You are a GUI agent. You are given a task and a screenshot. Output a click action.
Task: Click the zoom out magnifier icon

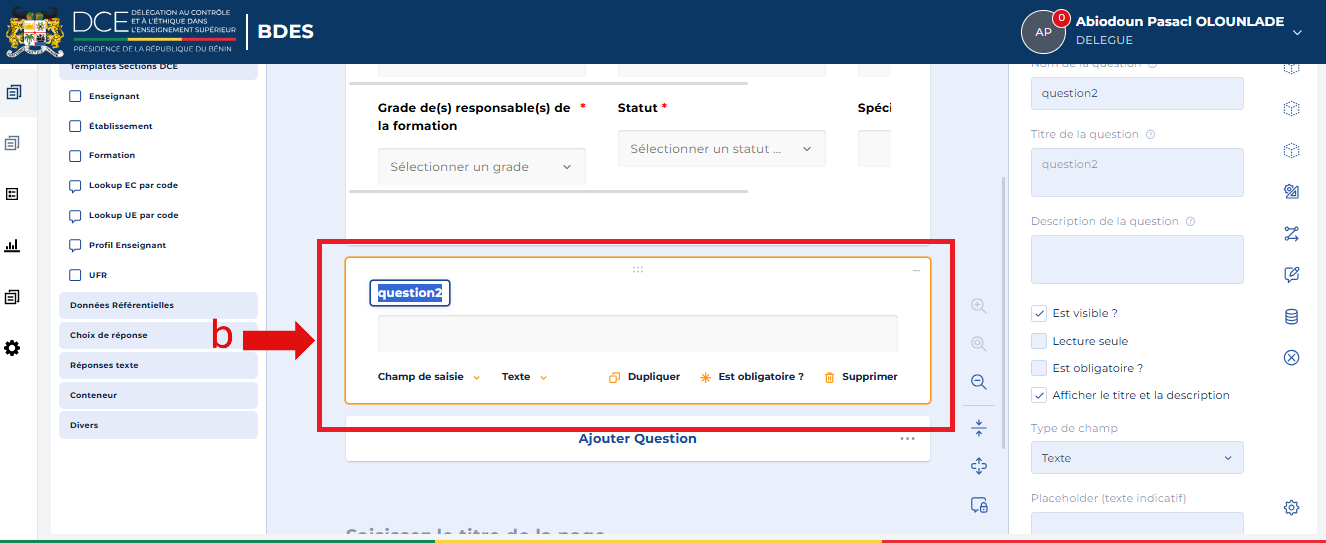point(979,382)
